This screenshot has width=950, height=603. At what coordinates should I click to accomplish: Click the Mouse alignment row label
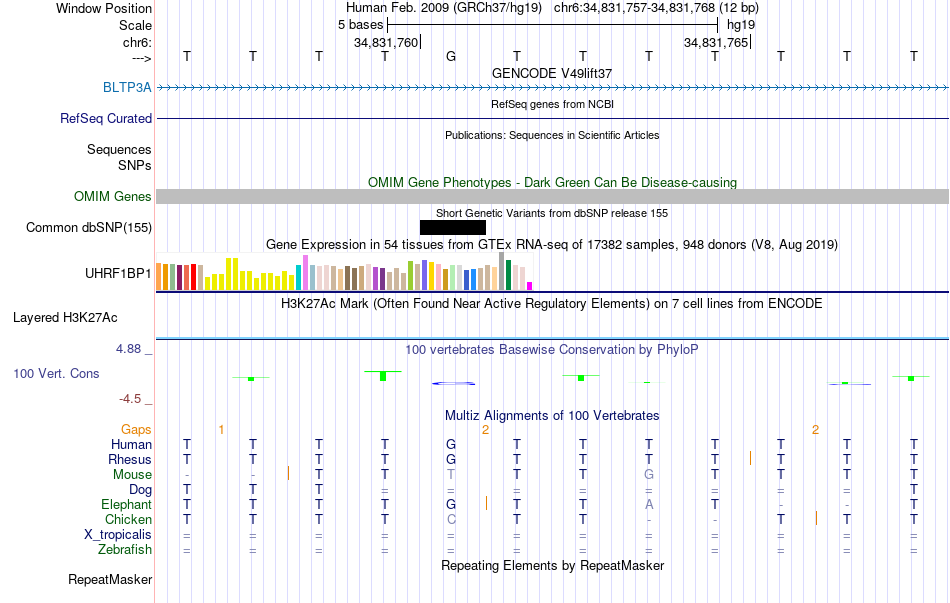click(x=132, y=475)
